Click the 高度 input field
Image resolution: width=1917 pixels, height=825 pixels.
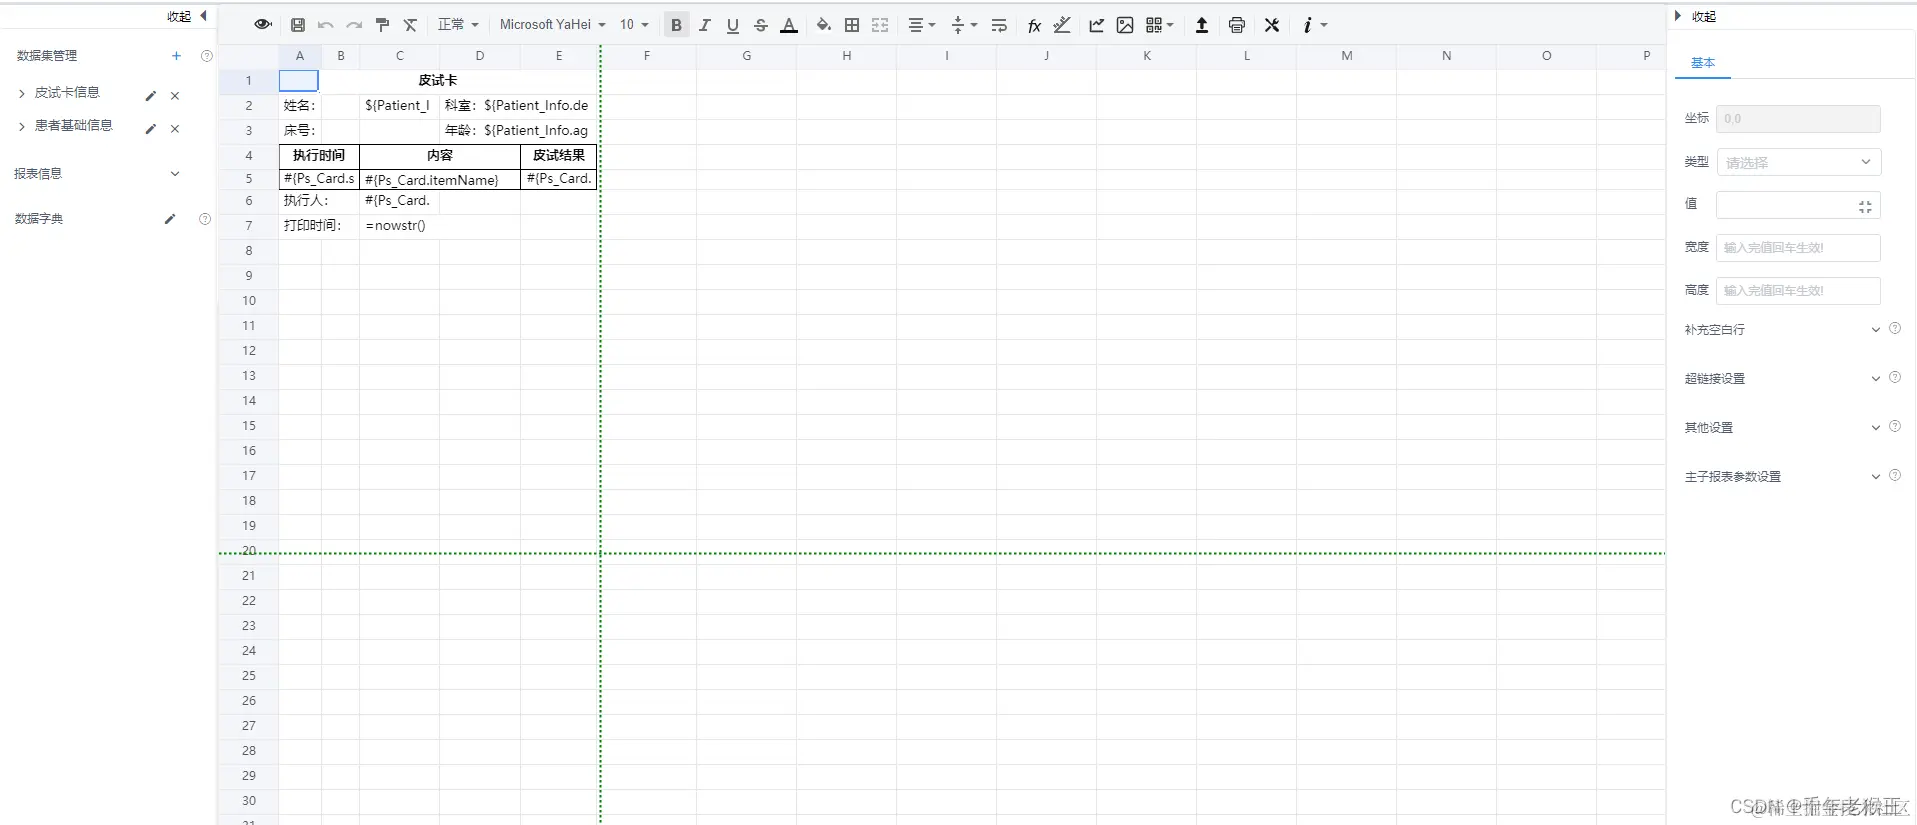click(x=1798, y=290)
